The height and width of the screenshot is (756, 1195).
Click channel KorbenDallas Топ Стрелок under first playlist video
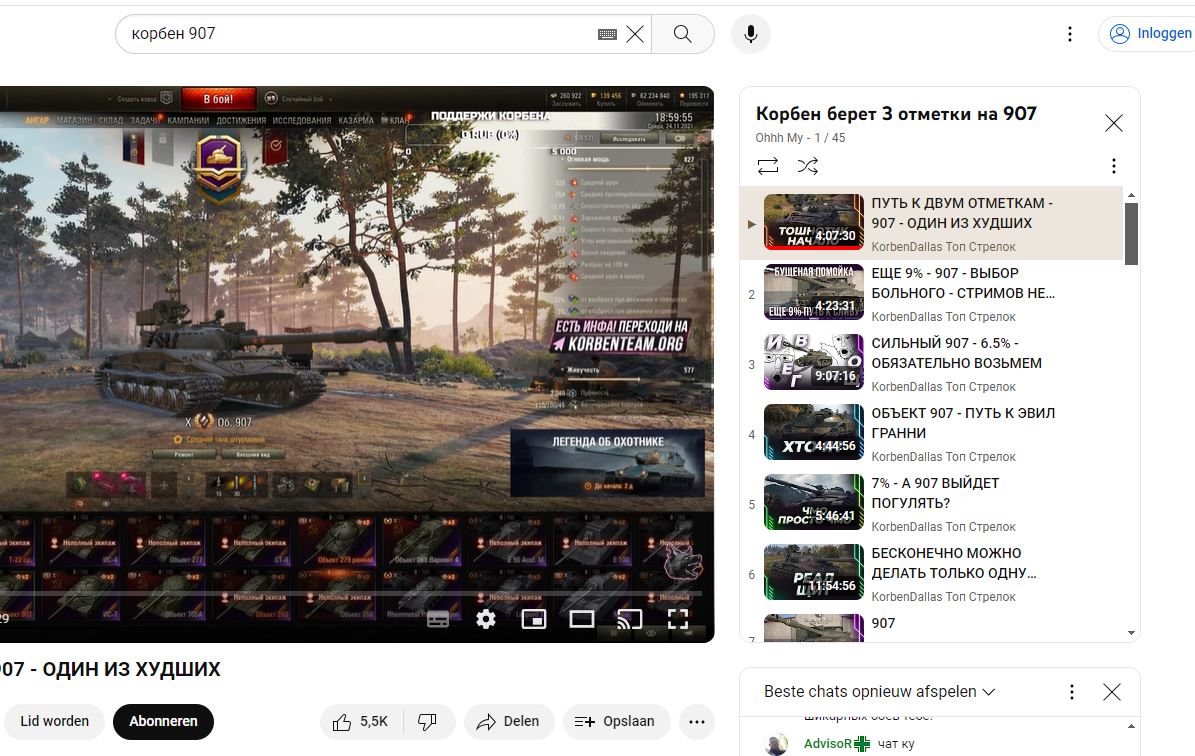[x=944, y=246]
